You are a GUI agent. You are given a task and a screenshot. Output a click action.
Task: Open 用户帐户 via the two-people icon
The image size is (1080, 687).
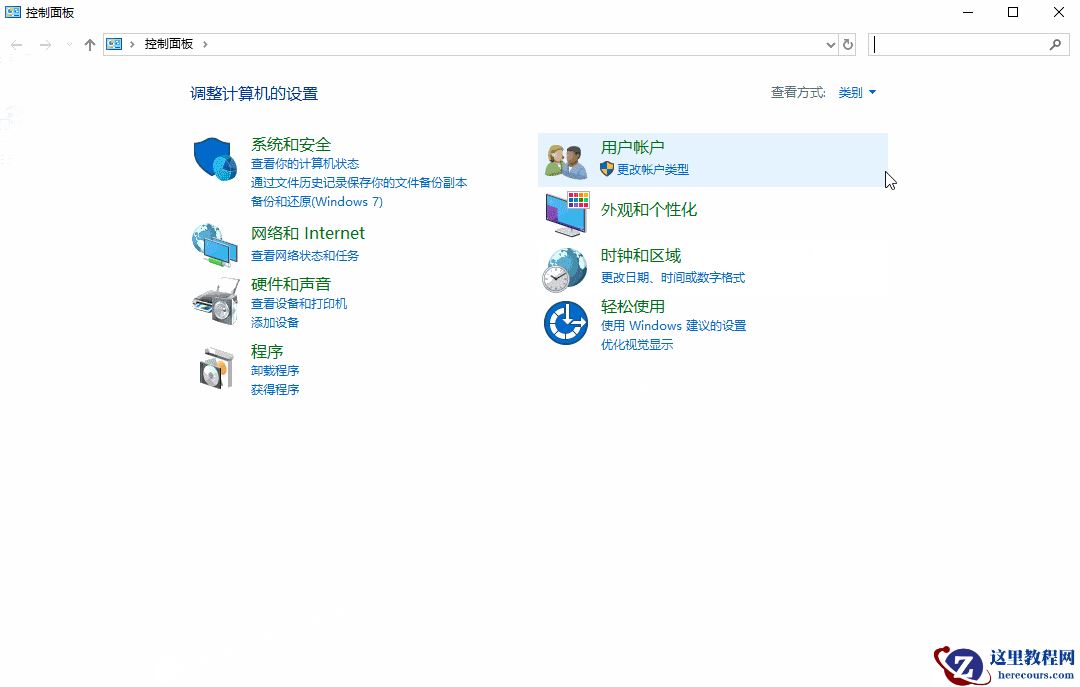click(x=565, y=157)
